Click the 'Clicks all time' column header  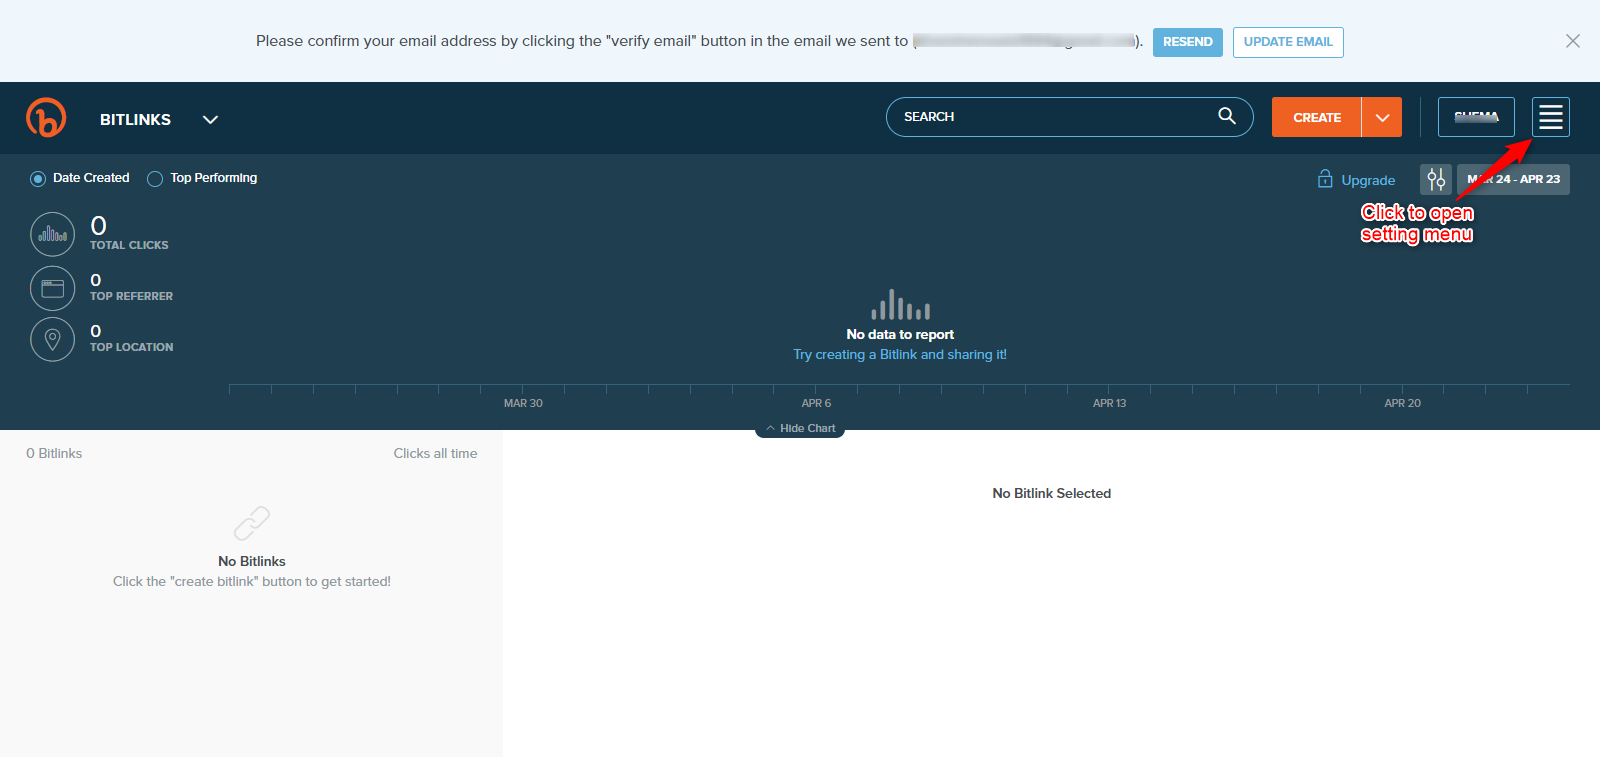(x=435, y=453)
